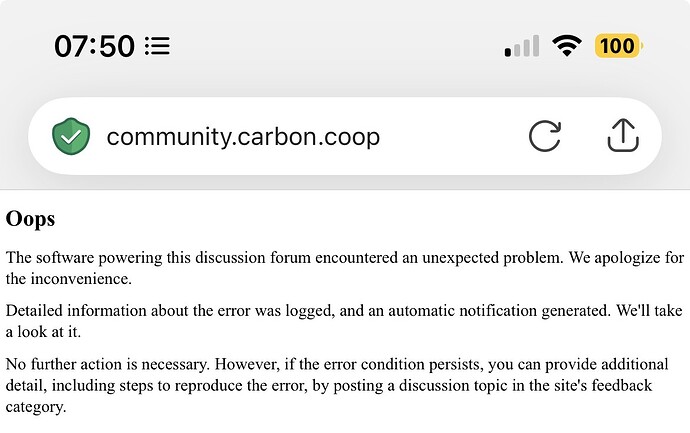Tap the Wi-Fi status icon
The image size is (690, 433).
(x=567, y=46)
